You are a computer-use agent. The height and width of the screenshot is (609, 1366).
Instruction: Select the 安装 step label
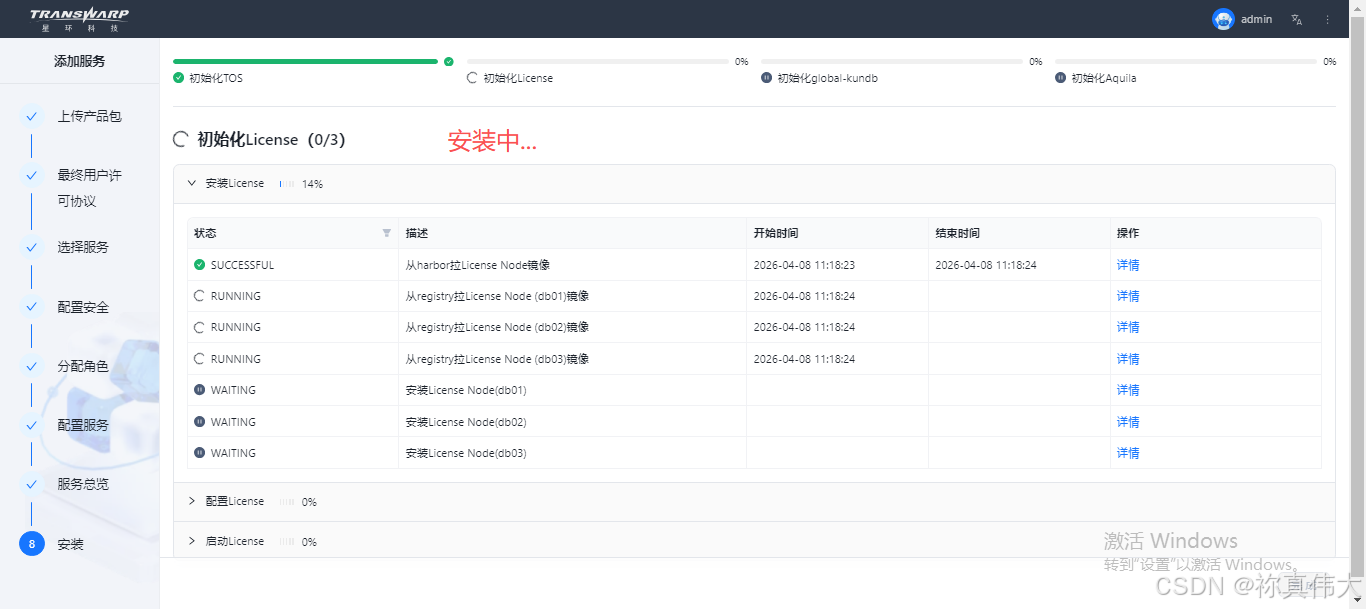pyautogui.click(x=70, y=545)
